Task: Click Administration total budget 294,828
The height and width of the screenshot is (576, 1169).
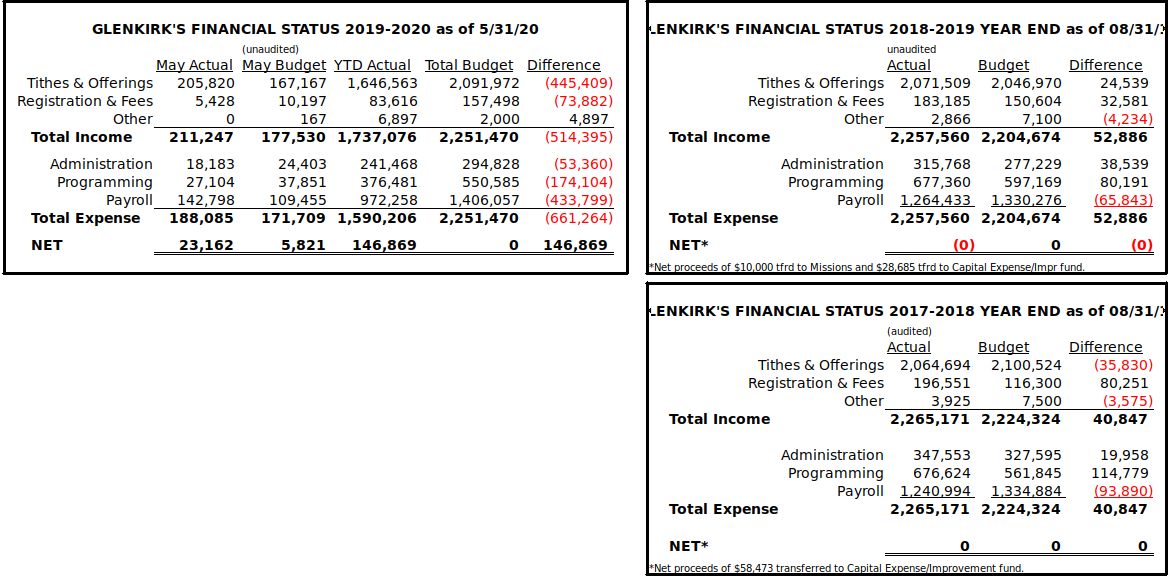Action: (x=491, y=164)
